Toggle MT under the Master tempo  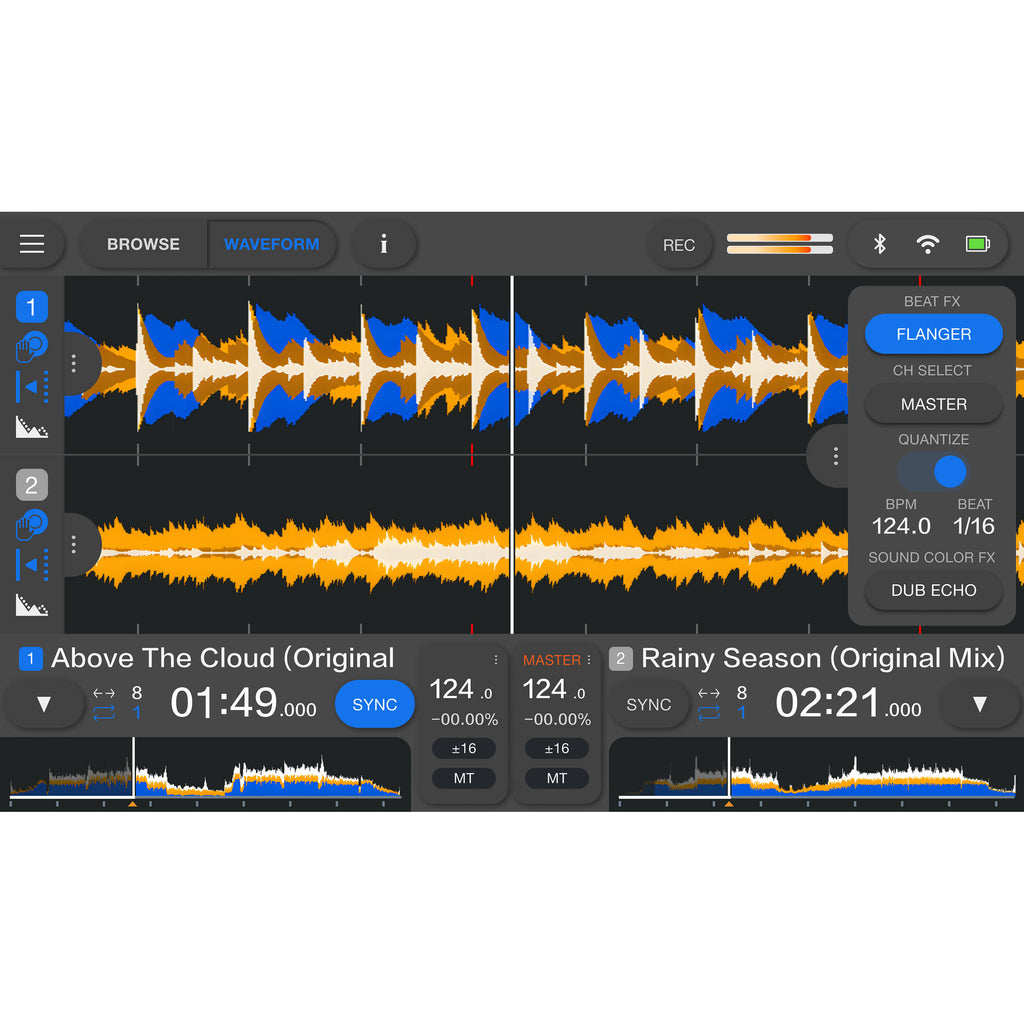tap(557, 778)
